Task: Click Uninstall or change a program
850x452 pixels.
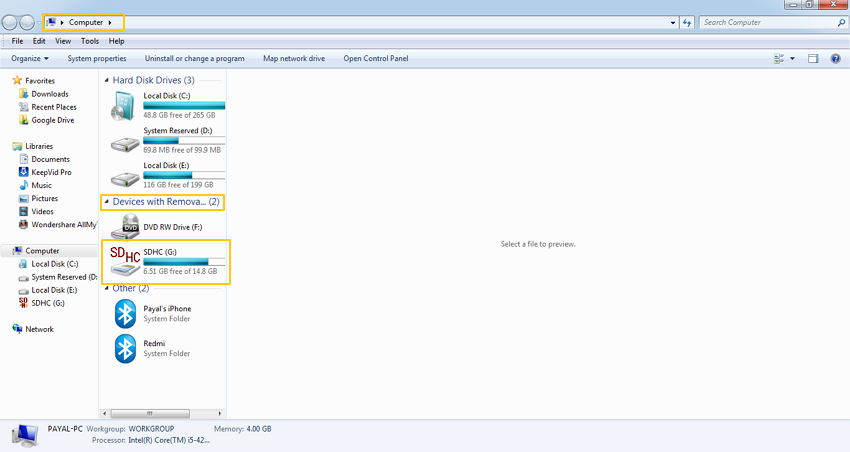Action: (x=195, y=59)
